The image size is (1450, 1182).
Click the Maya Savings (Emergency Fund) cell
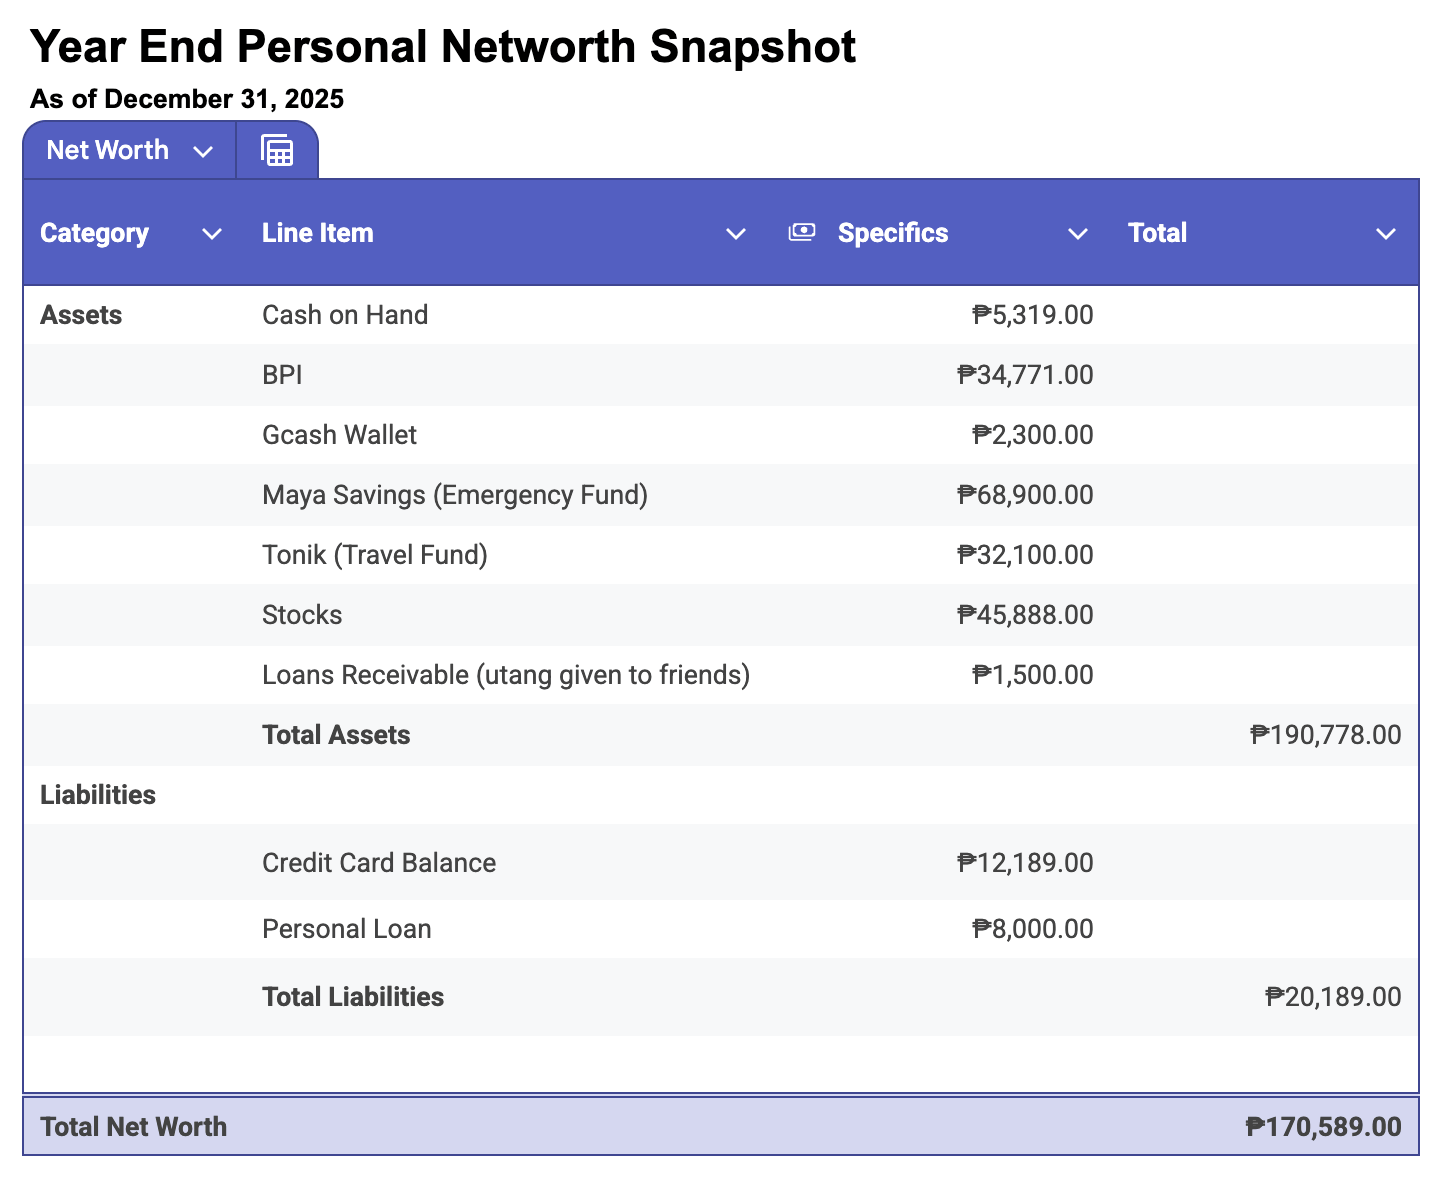[x=455, y=495]
